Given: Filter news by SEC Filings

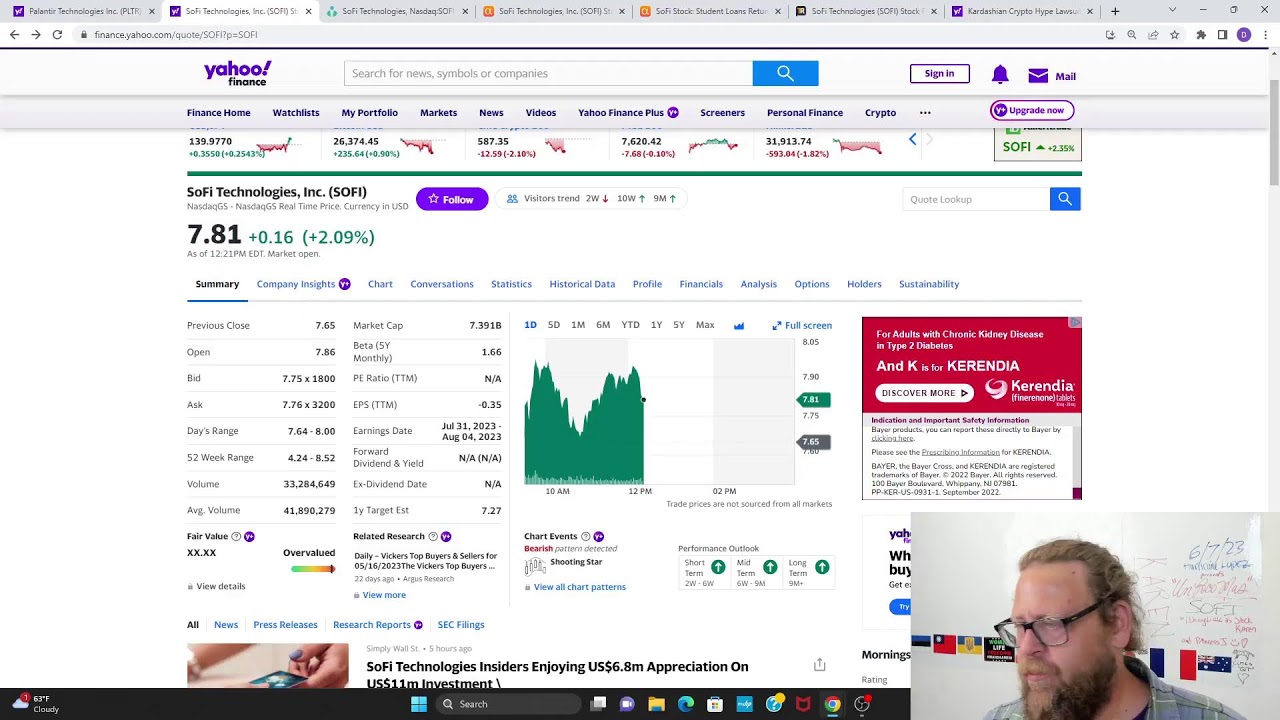Looking at the screenshot, I should click(x=461, y=625).
